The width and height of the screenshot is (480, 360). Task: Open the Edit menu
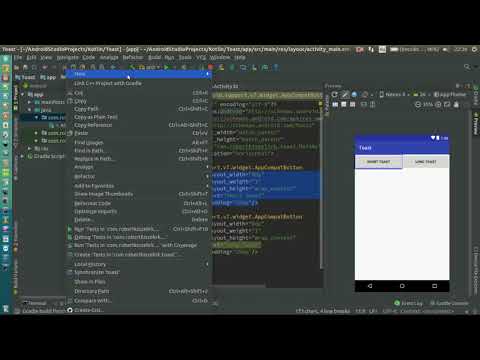point(32,58)
